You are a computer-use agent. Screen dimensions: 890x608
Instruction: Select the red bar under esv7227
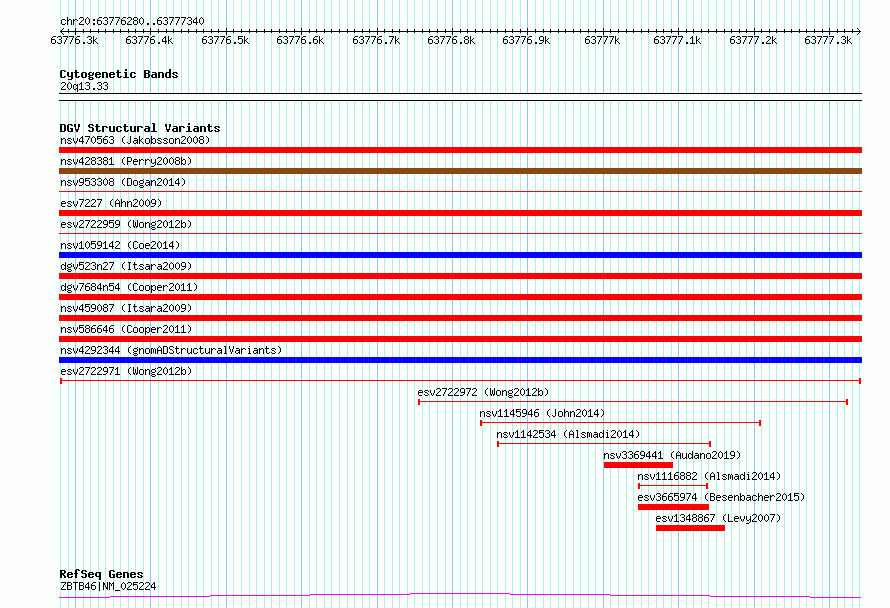460,213
